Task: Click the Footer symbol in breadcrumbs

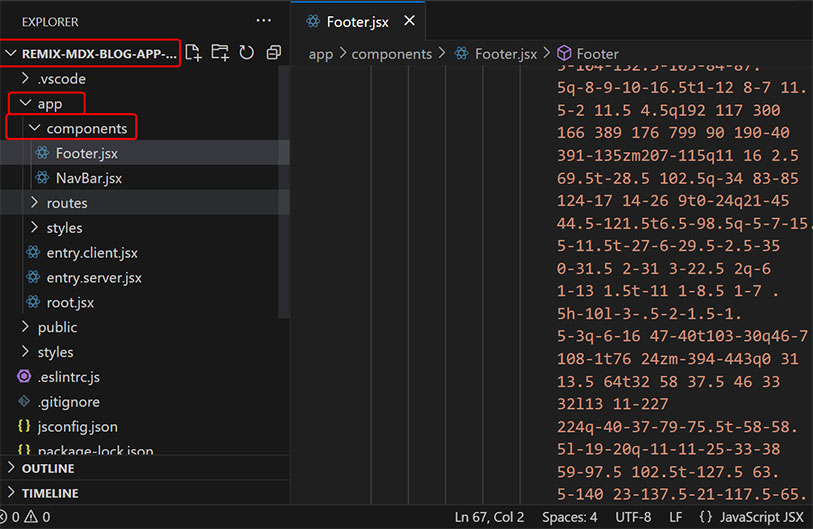Action: pyautogui.click(x=596, y=54)
